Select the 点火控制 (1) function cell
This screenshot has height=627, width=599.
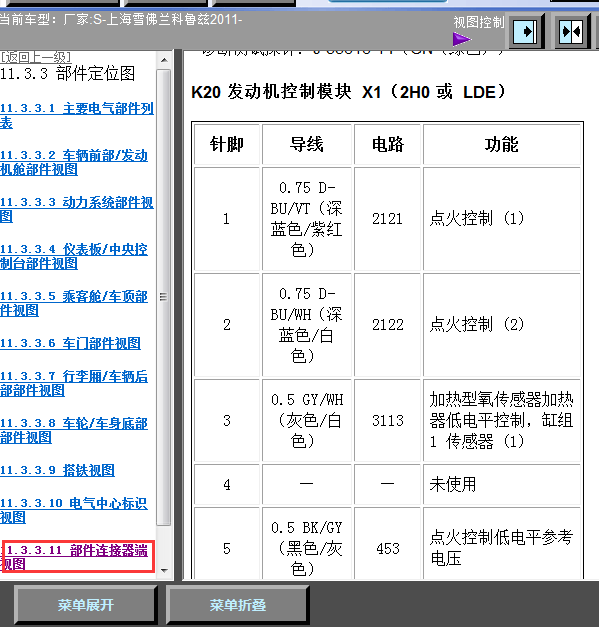tap(501, 219)
